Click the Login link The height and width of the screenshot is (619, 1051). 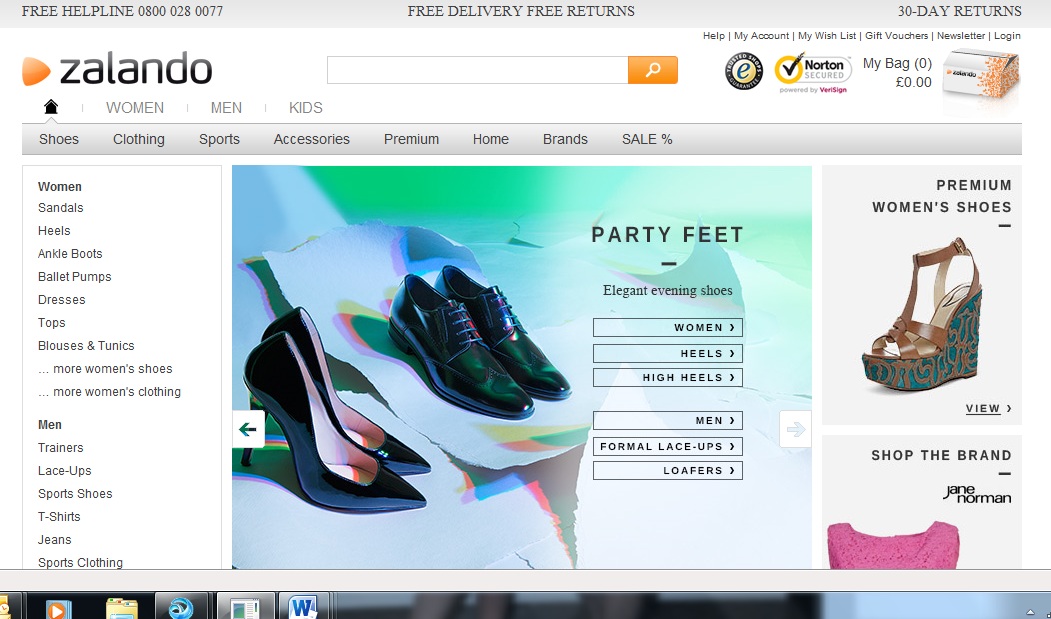[x=1008, y=35]
